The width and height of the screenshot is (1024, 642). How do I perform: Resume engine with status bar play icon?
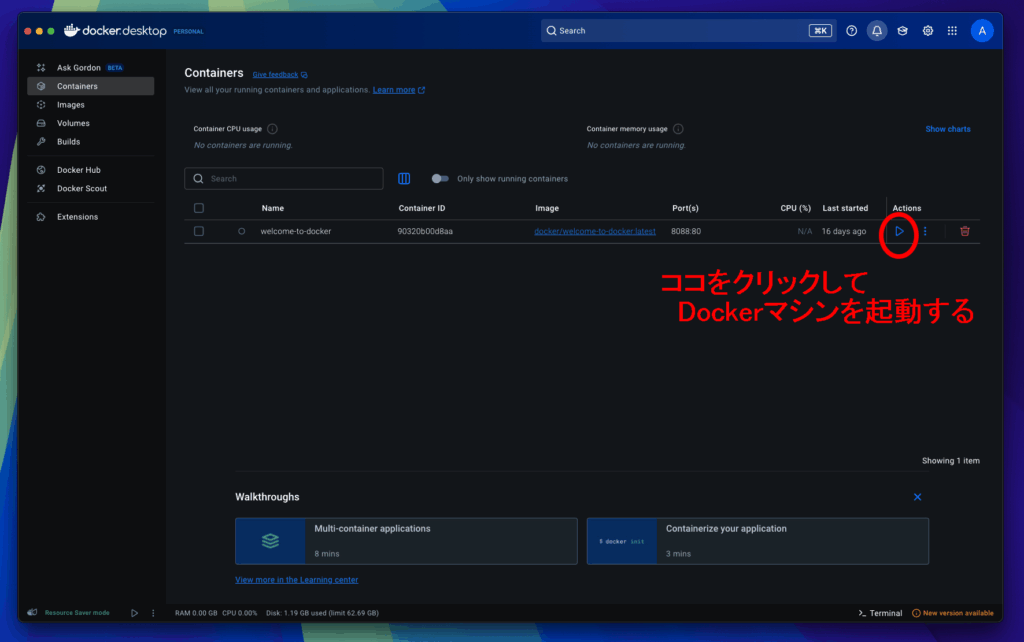pyautogui.click(x=134, y=613)
